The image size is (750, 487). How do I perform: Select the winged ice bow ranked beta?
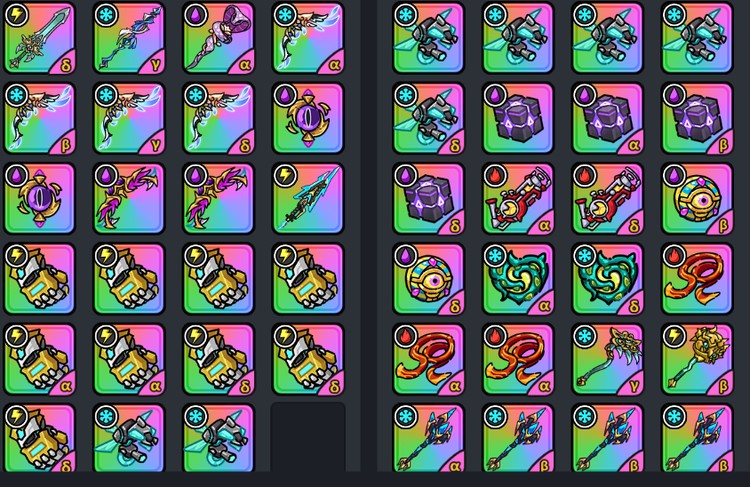(40, 119)
